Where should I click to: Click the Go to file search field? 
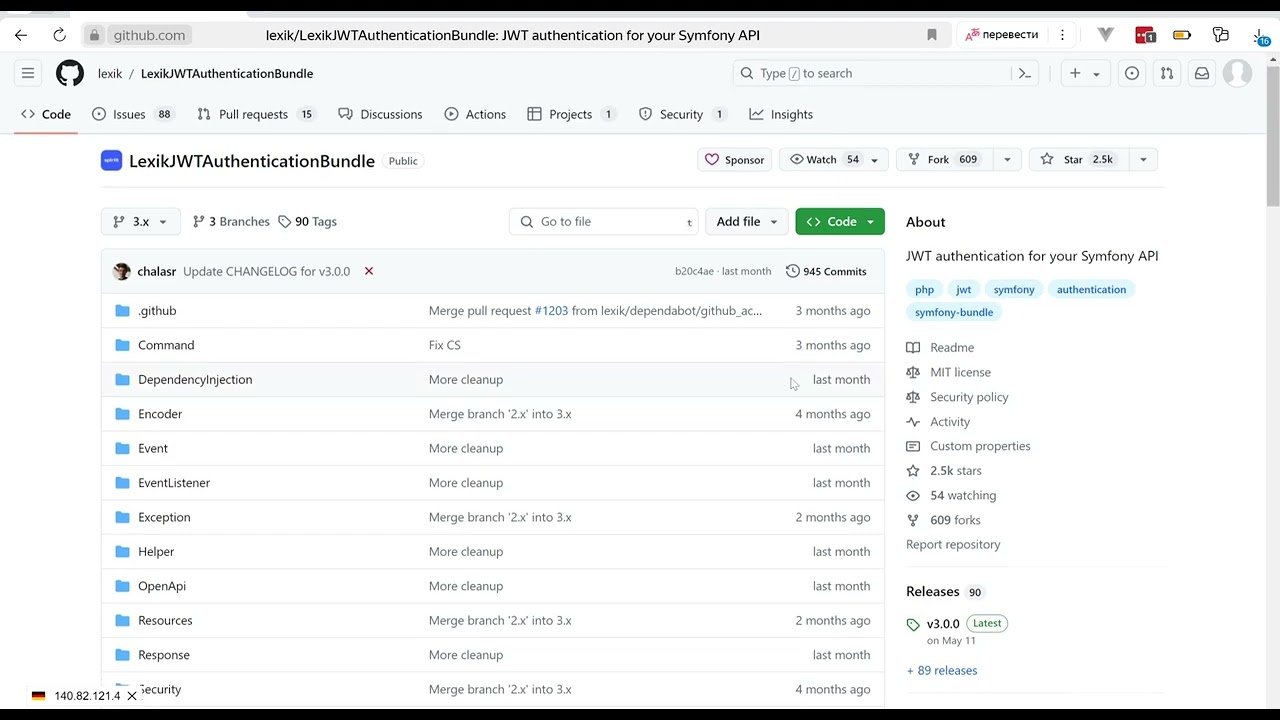pyautogui.click(x=605, y=222)
